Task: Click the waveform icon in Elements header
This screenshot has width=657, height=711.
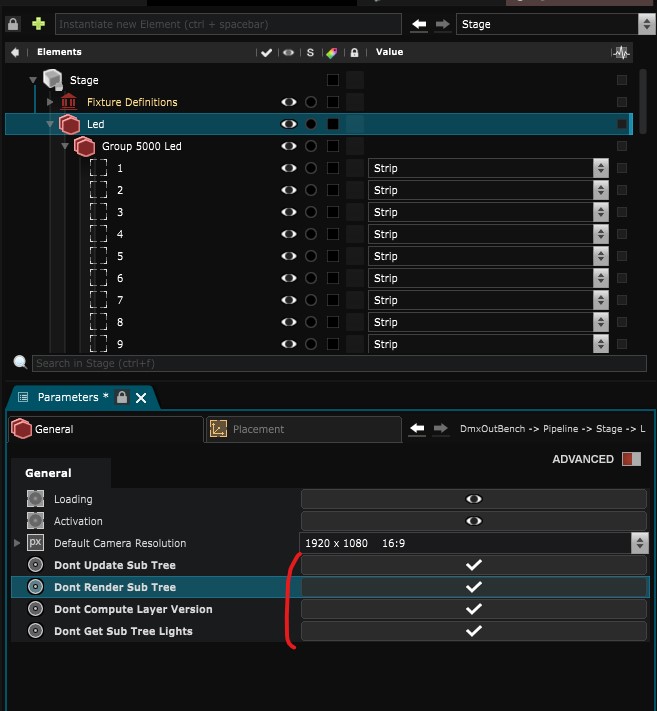Action: coord(622,52)
